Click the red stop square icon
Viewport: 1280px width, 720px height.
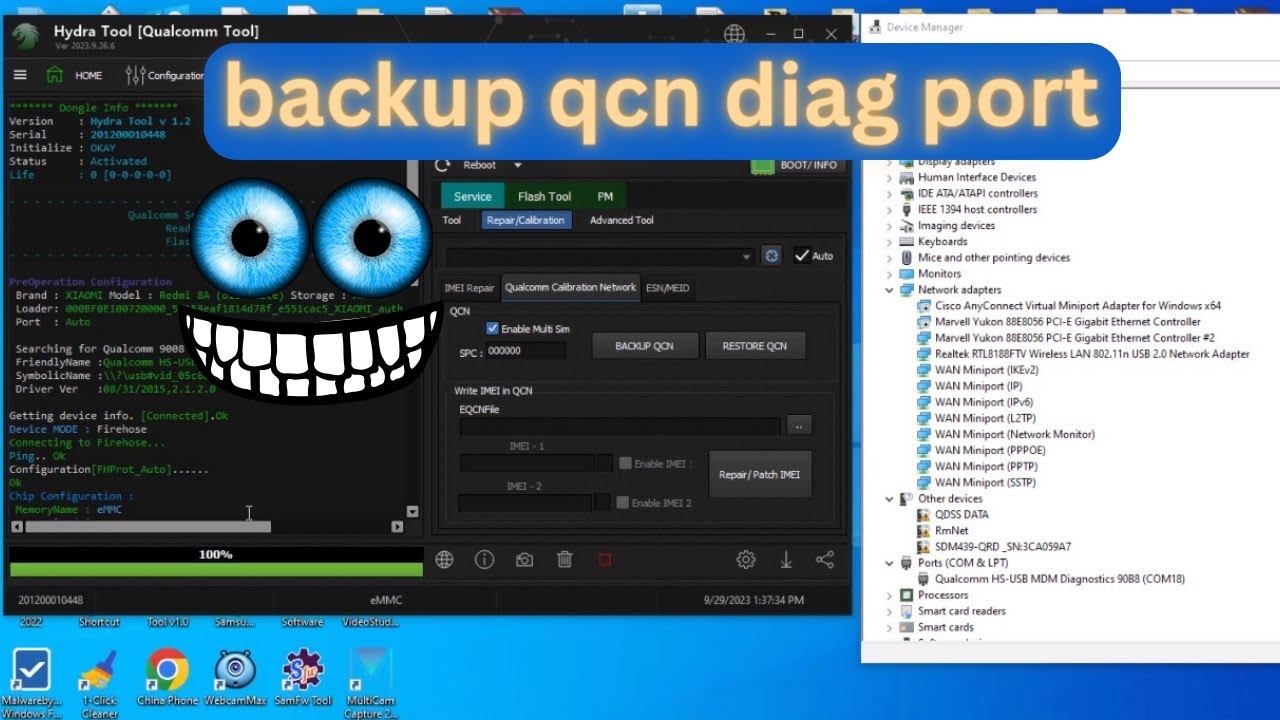point(604,560)
